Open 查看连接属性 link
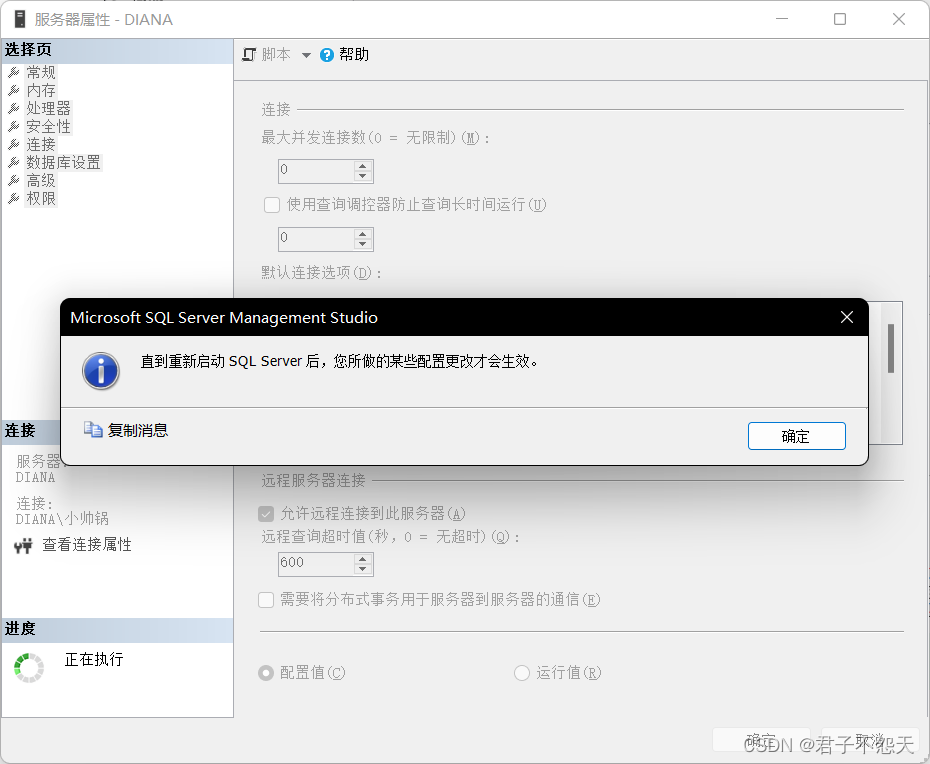The width and height of the screenshot is (930, 764). [x=87, y=545]
